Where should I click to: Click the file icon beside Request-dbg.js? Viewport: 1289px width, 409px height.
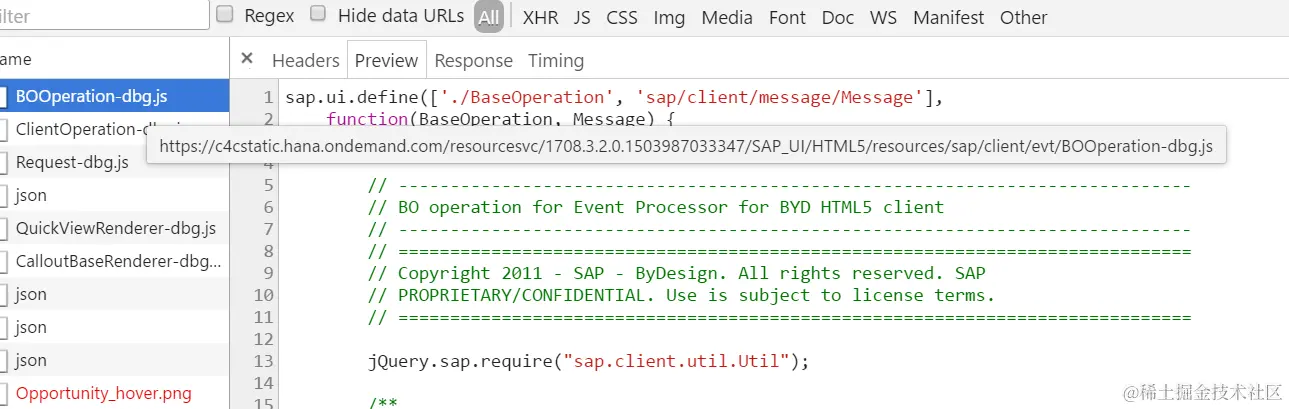(4, 162)
